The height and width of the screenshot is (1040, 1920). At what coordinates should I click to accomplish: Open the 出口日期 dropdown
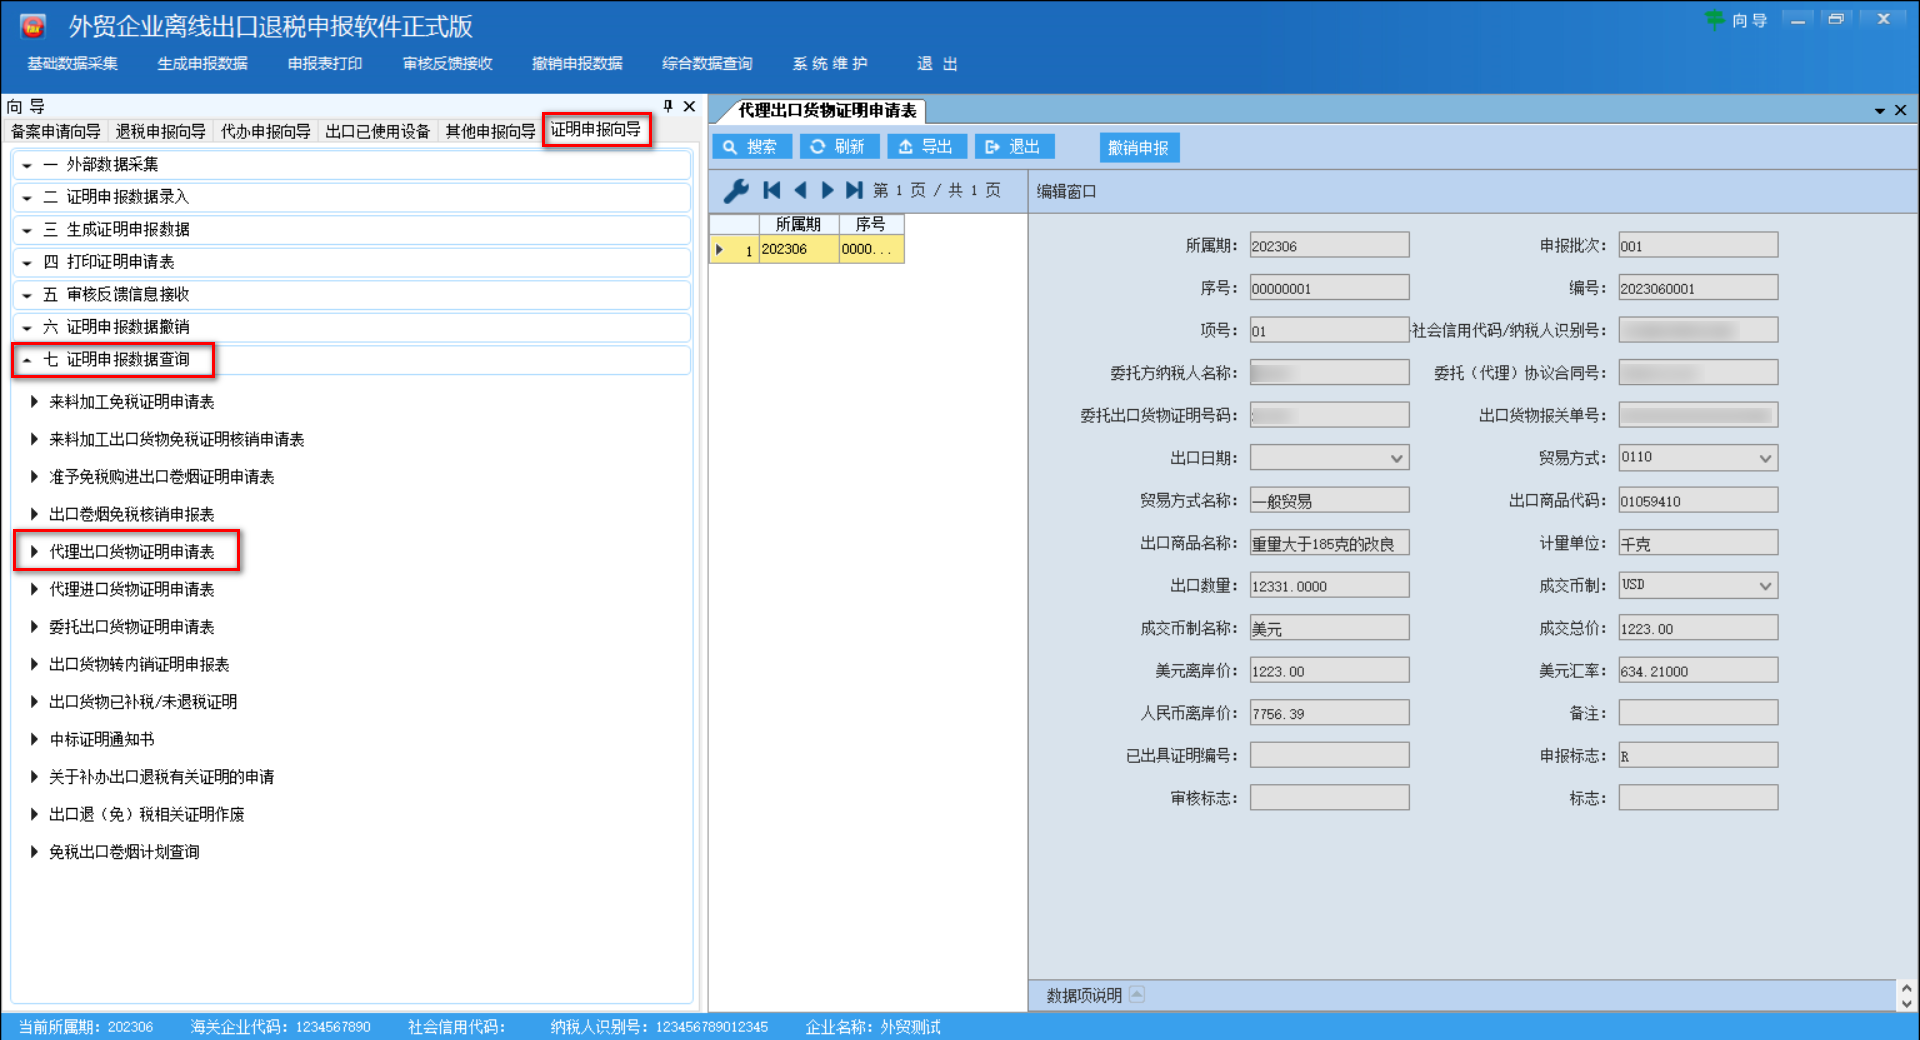point(1396,459)
